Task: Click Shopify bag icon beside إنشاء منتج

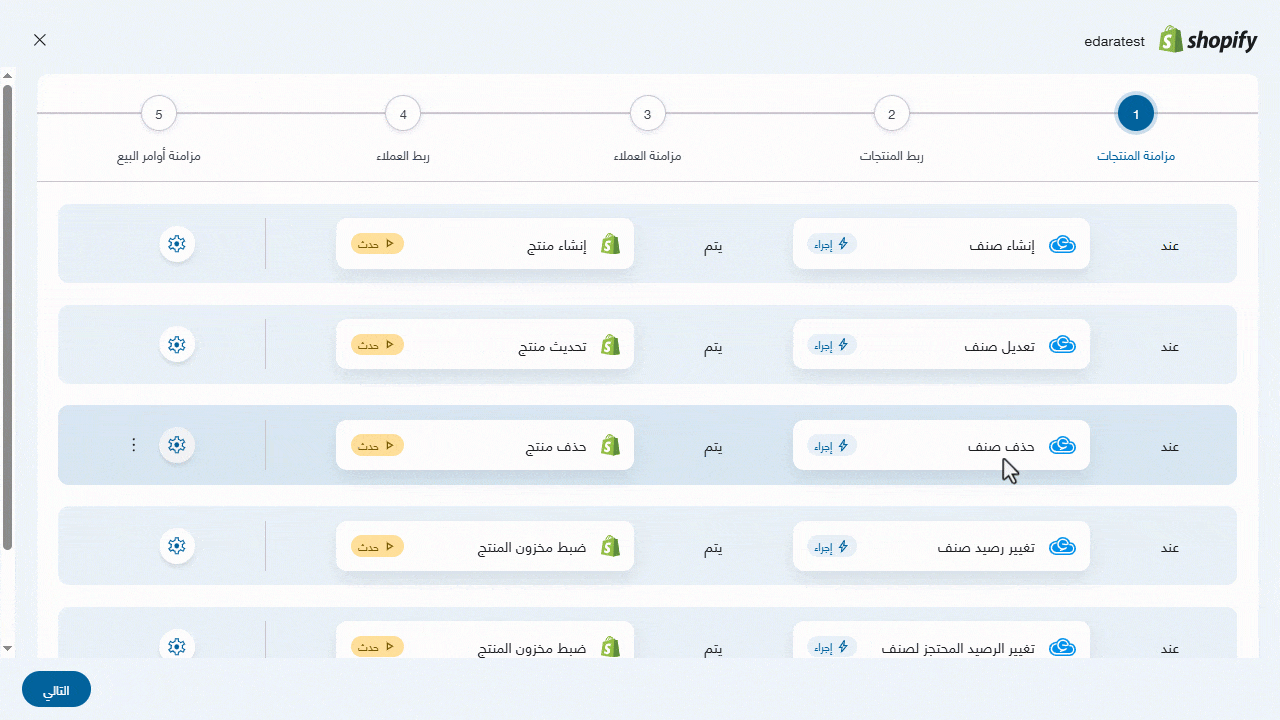Action: 610,244
